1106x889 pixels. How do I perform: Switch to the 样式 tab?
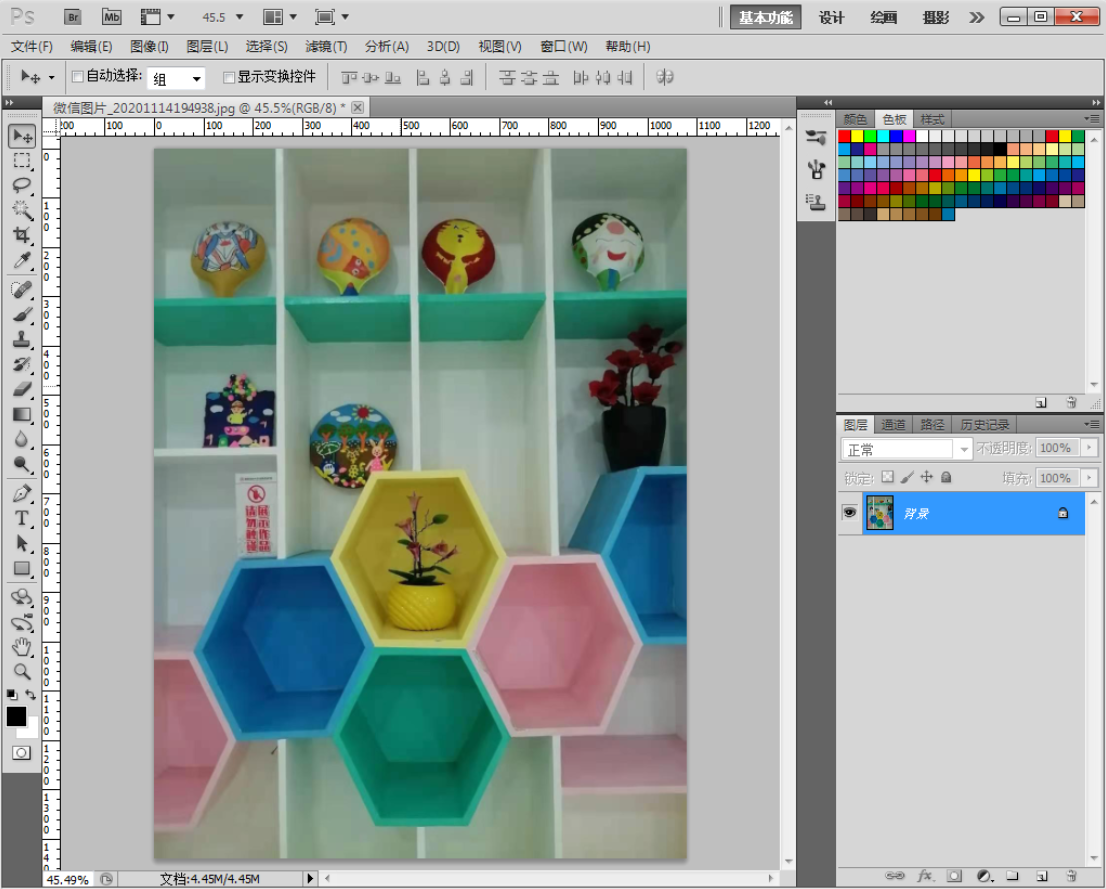point(932,119)
